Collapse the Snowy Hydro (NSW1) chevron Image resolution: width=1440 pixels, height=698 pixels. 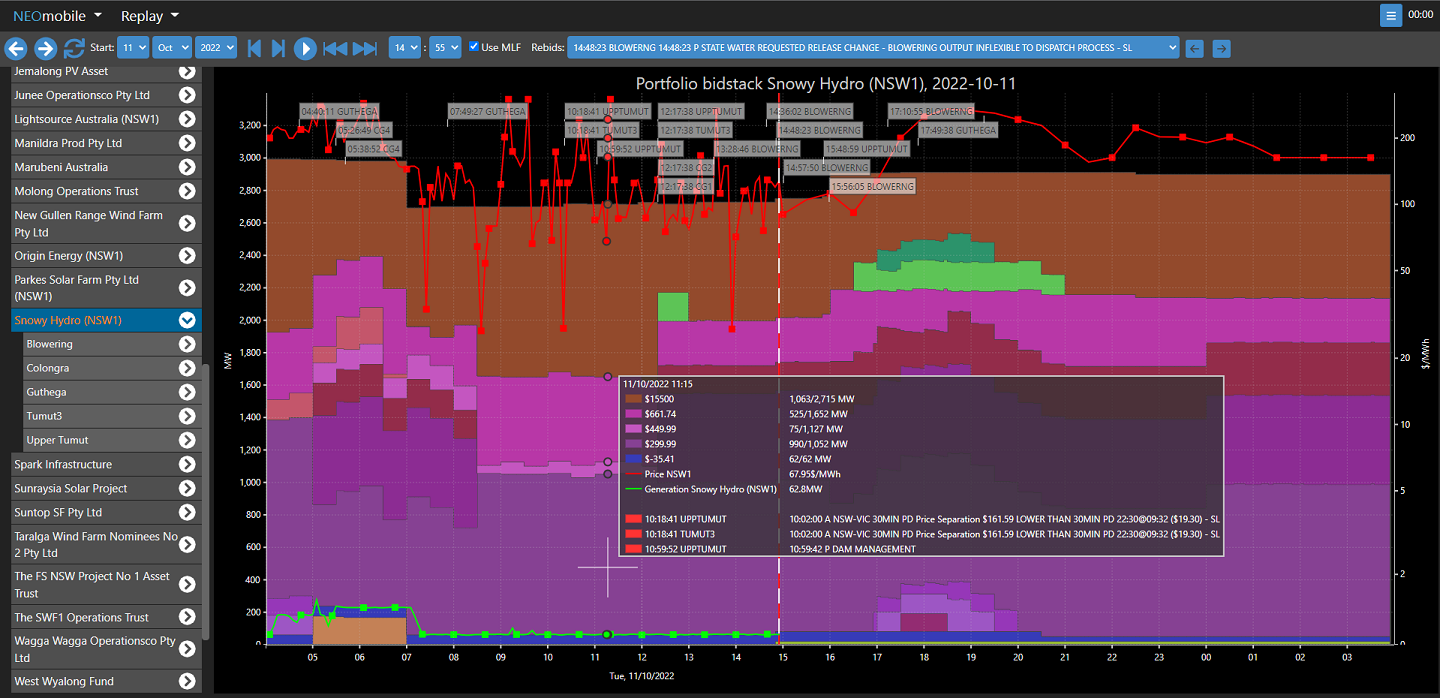187,320
